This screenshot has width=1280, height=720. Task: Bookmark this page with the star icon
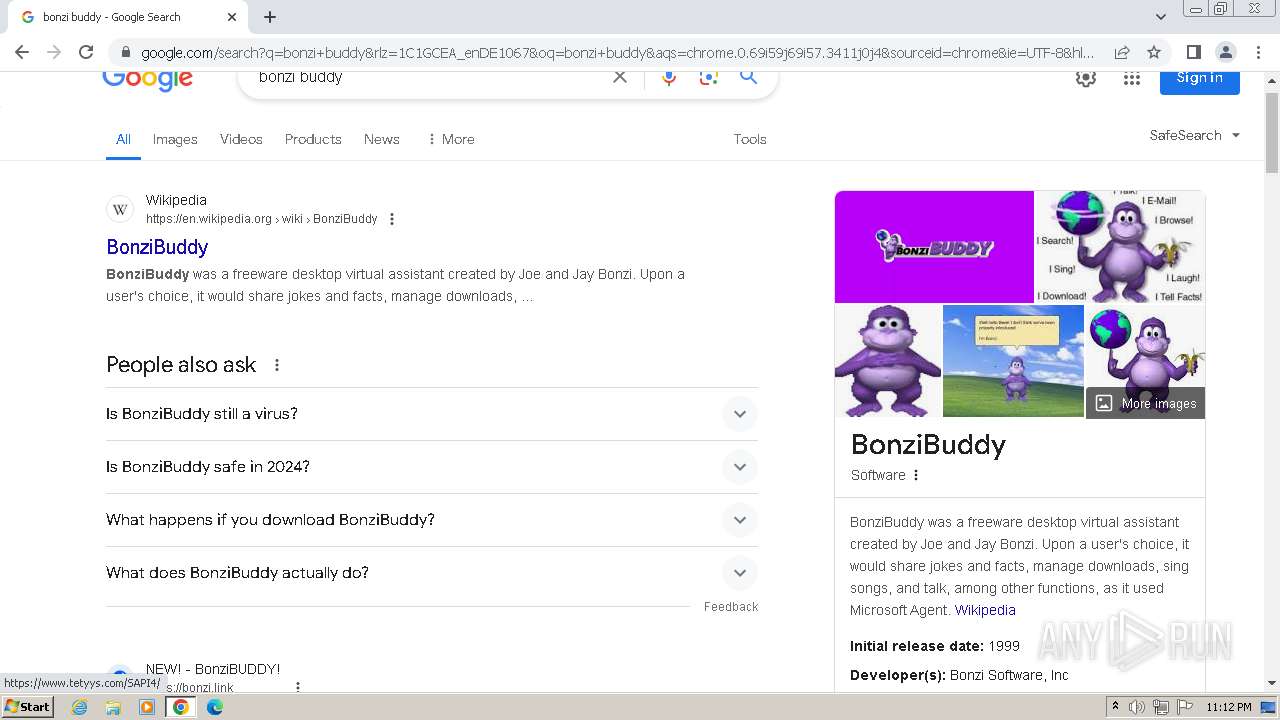tap(1154, 52)
